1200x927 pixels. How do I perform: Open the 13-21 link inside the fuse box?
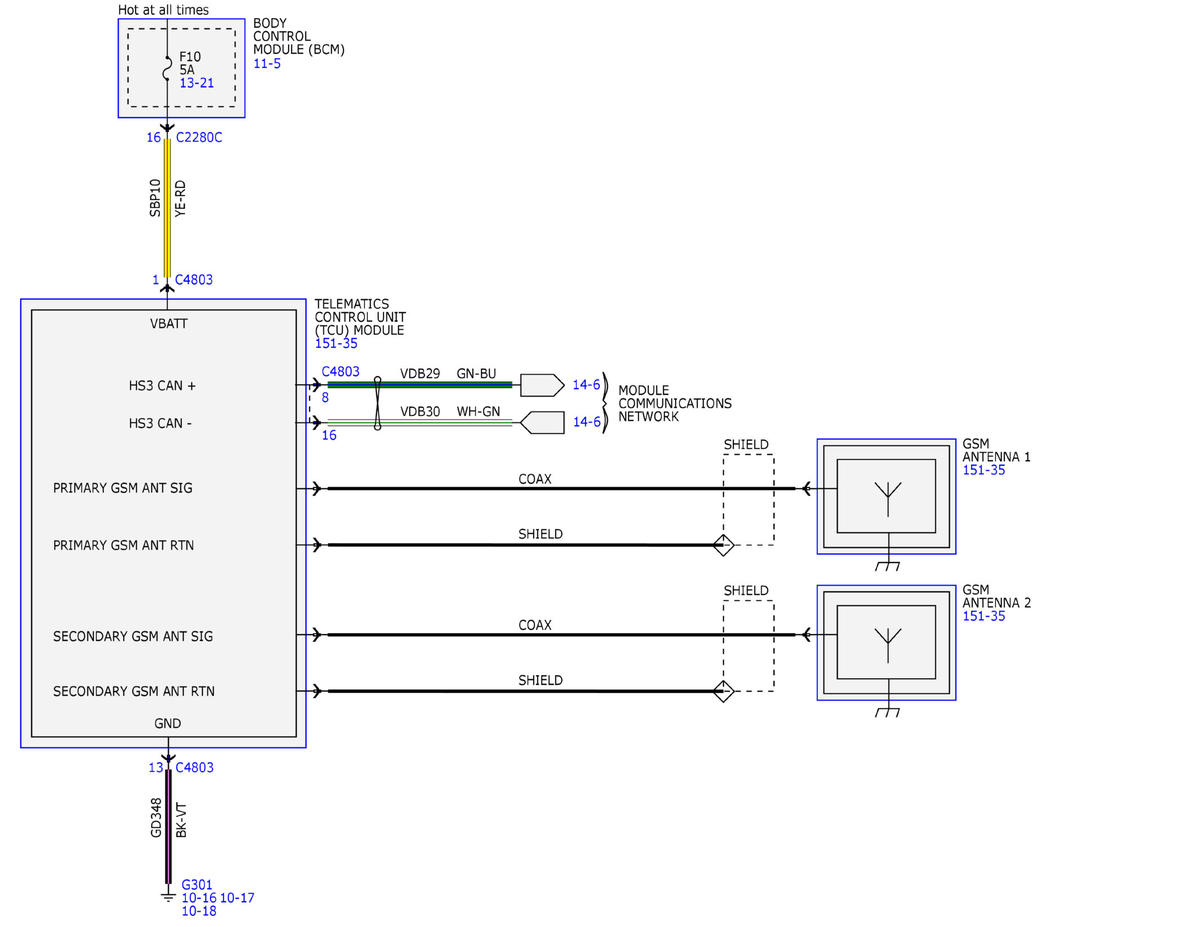click(197, 83)
